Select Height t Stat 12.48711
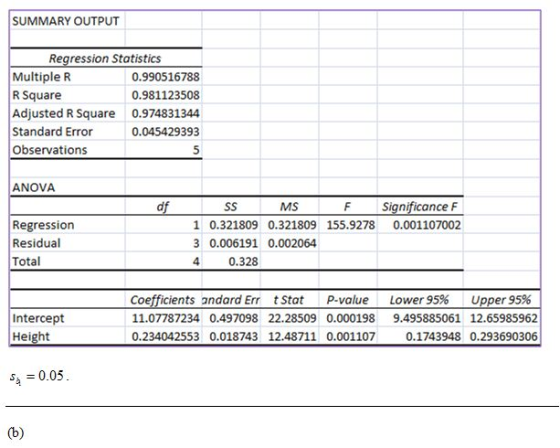Viewport: 560px width, 448px height. pos(292,337)
